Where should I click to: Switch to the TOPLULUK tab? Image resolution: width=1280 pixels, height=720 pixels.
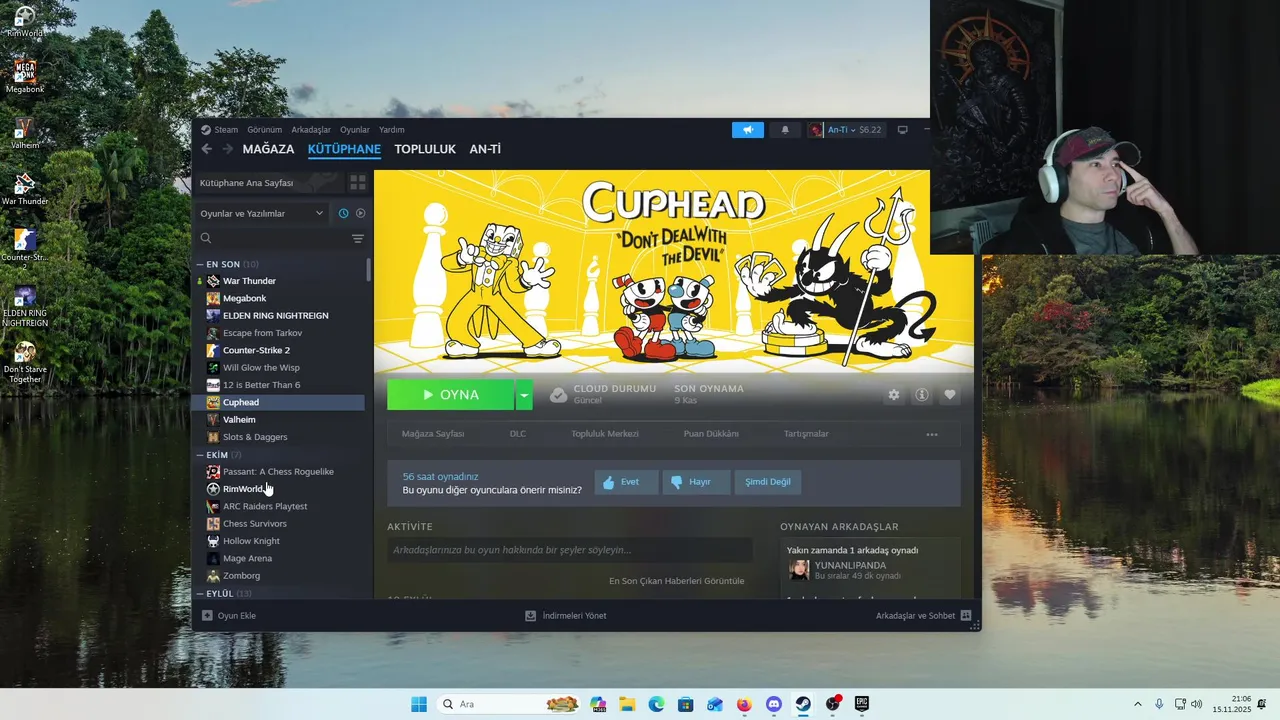(x=425, y=149)
